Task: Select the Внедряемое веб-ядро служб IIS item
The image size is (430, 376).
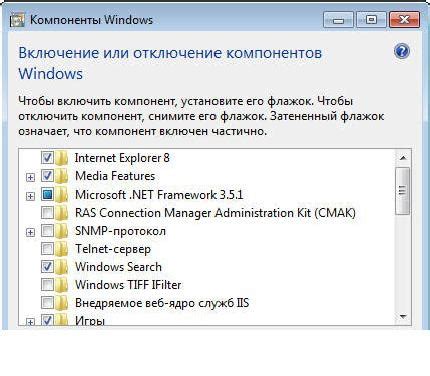Action: tap(162, 303)
